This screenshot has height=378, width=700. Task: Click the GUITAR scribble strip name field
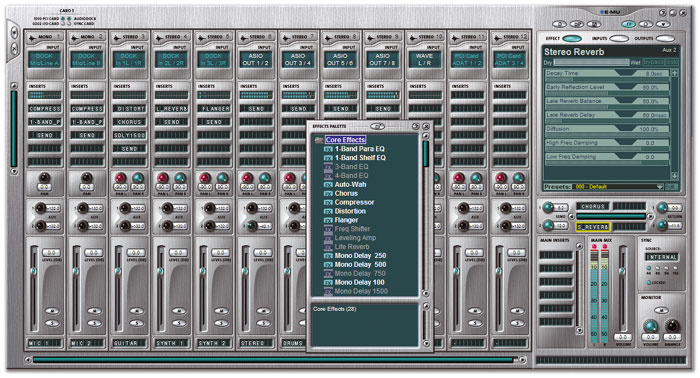129,343
